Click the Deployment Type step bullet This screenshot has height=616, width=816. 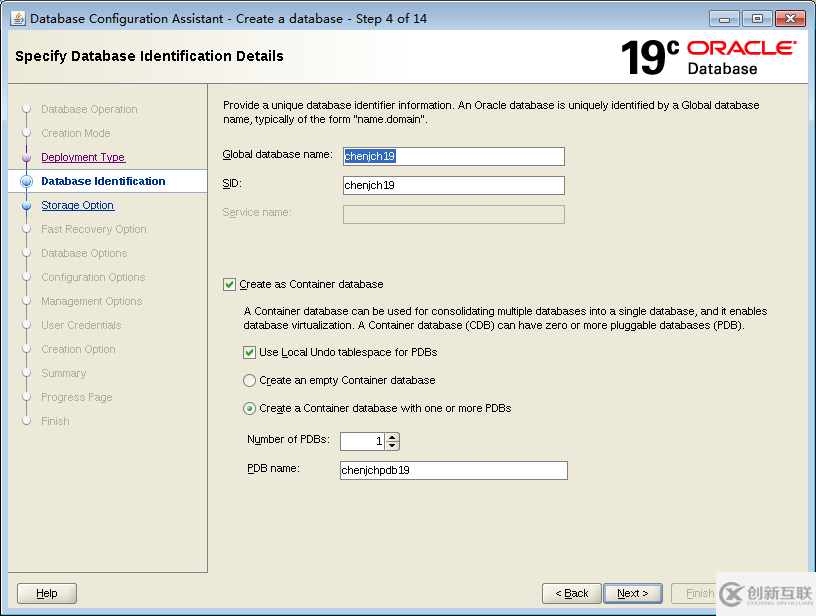(27, 157)
